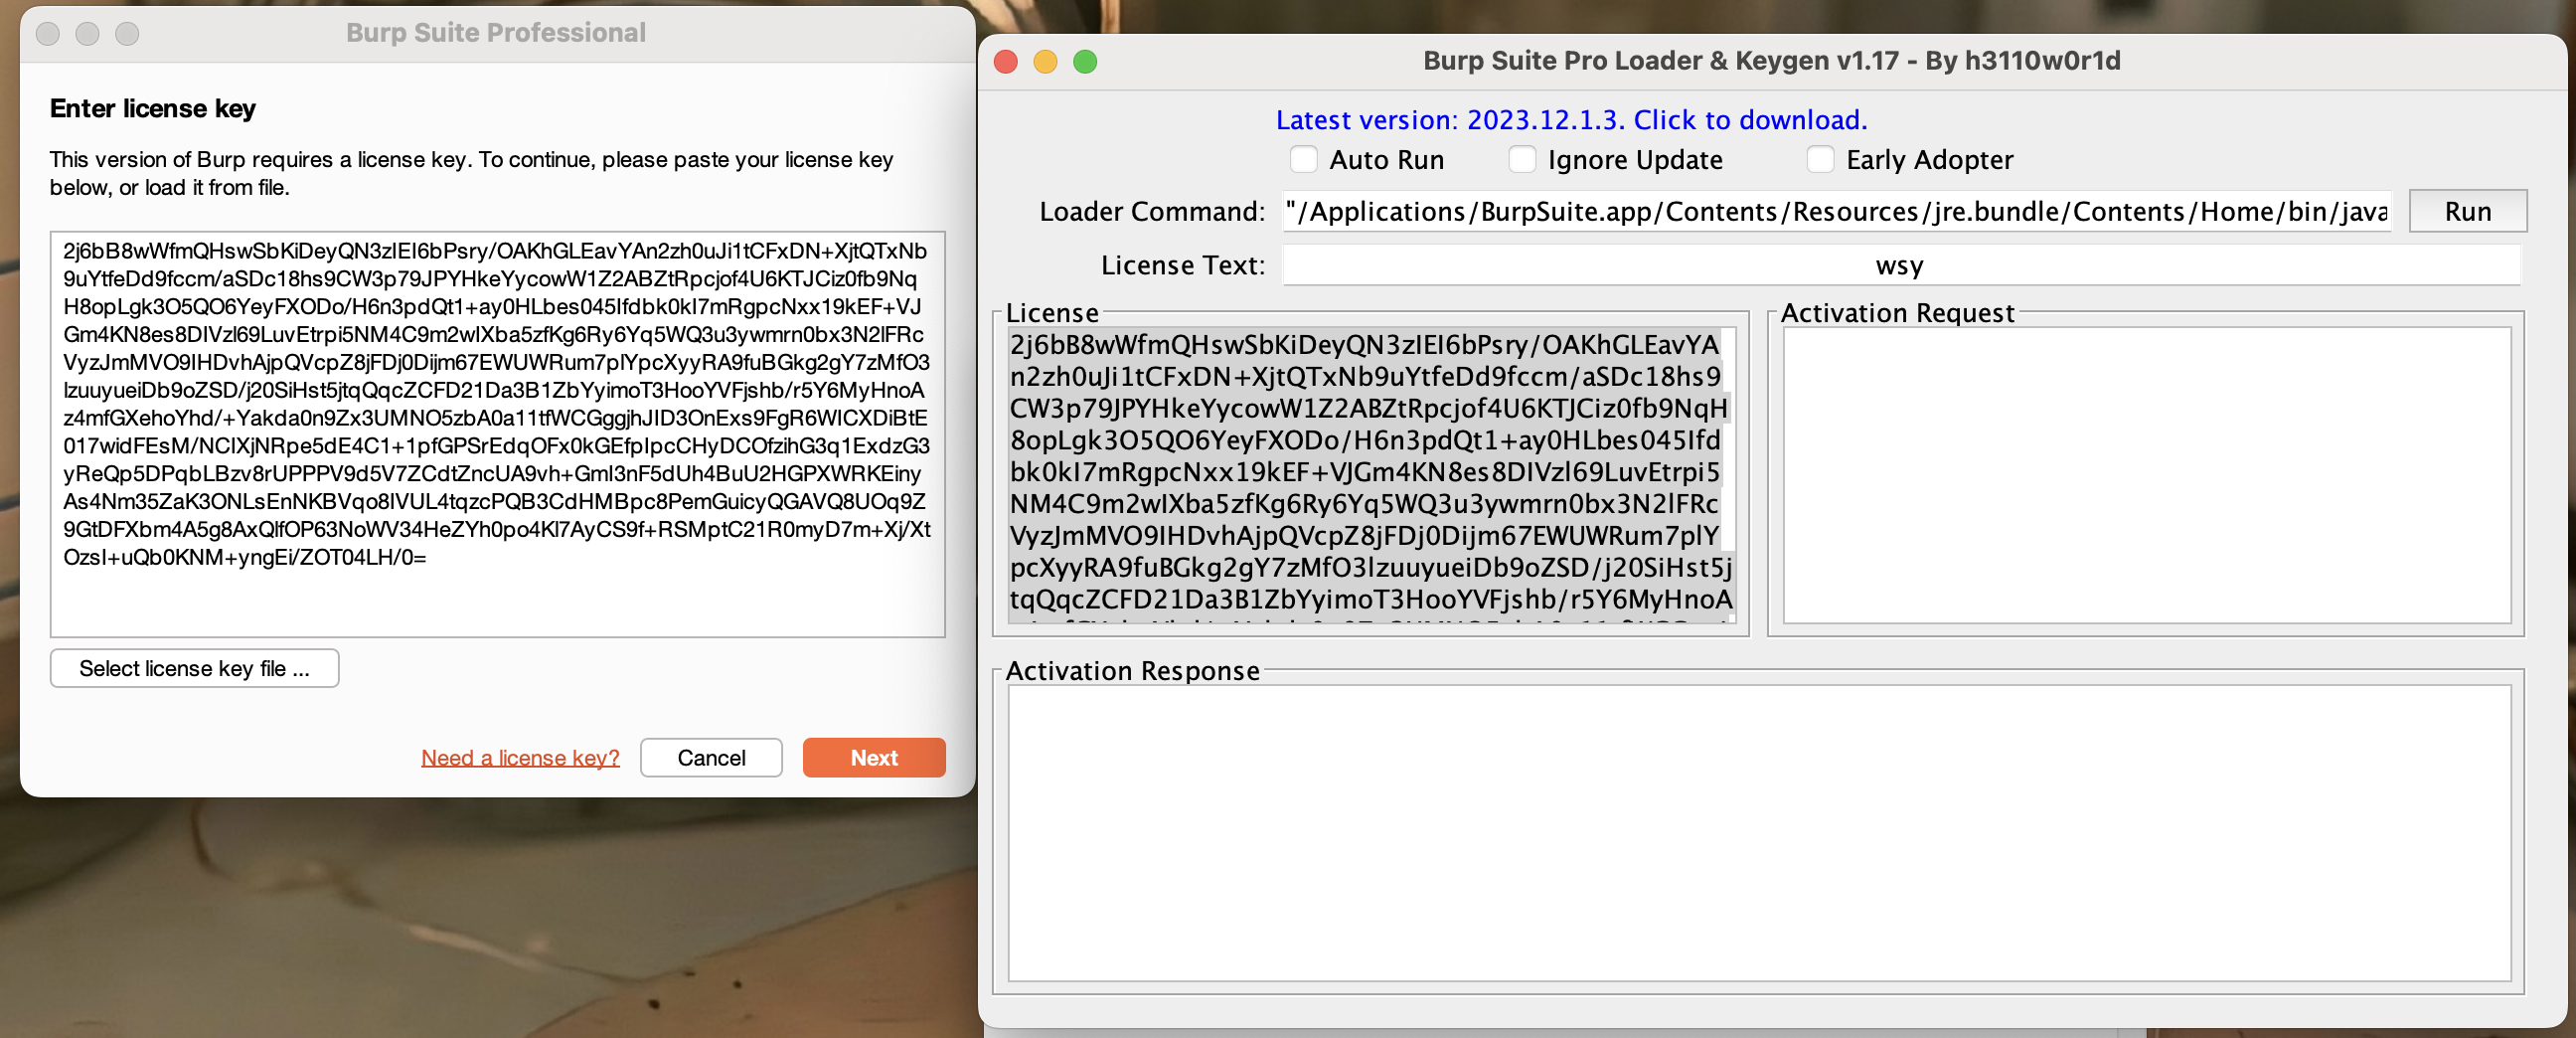Click Cancel in Burp license dialog
2576x1038 pixels.
[711, 758]
